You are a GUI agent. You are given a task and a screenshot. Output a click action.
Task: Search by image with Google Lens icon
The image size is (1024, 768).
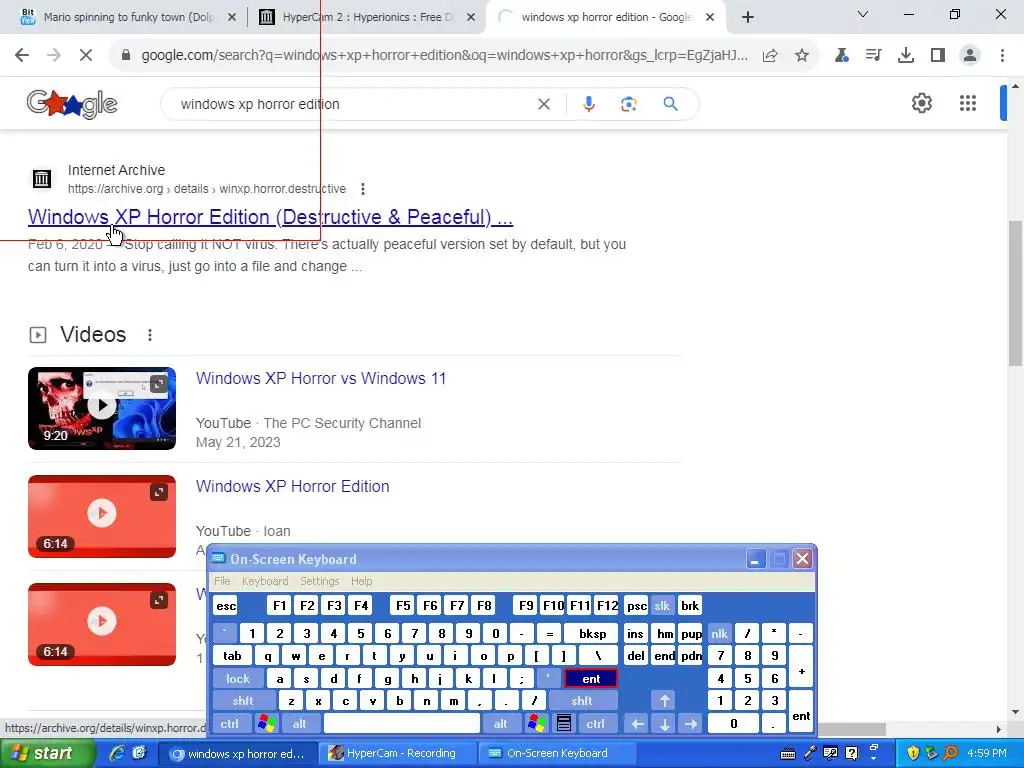point(628,104)
